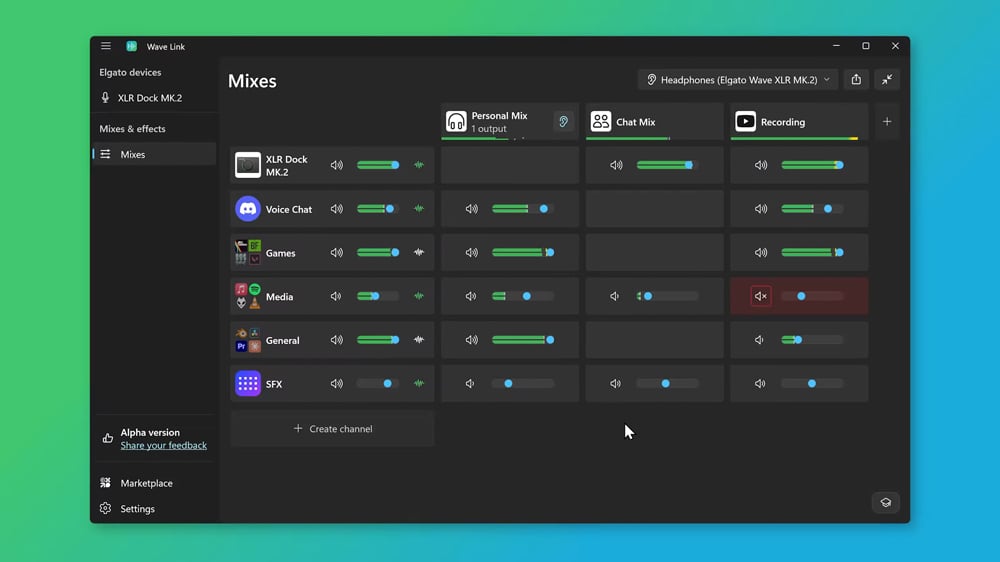Image resolution: width=1000 pixels, height=562 pixels.
Task: Click the Games channel app icons
Action: [x=247, y=253]
